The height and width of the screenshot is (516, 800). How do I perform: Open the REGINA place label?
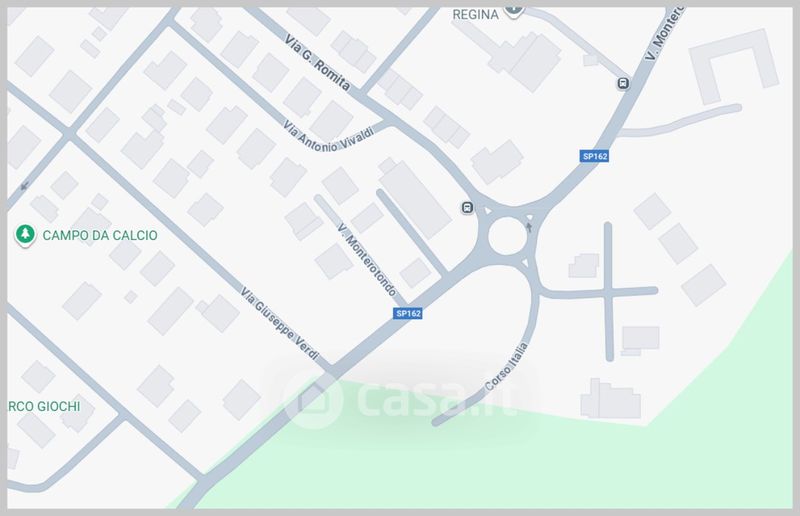tap(476, 15)
